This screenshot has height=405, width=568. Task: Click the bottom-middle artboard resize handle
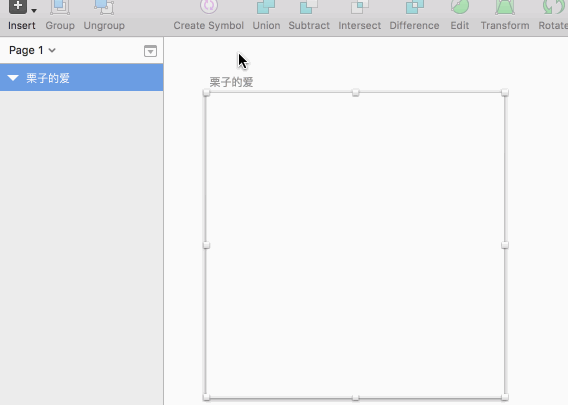[356, 398]
